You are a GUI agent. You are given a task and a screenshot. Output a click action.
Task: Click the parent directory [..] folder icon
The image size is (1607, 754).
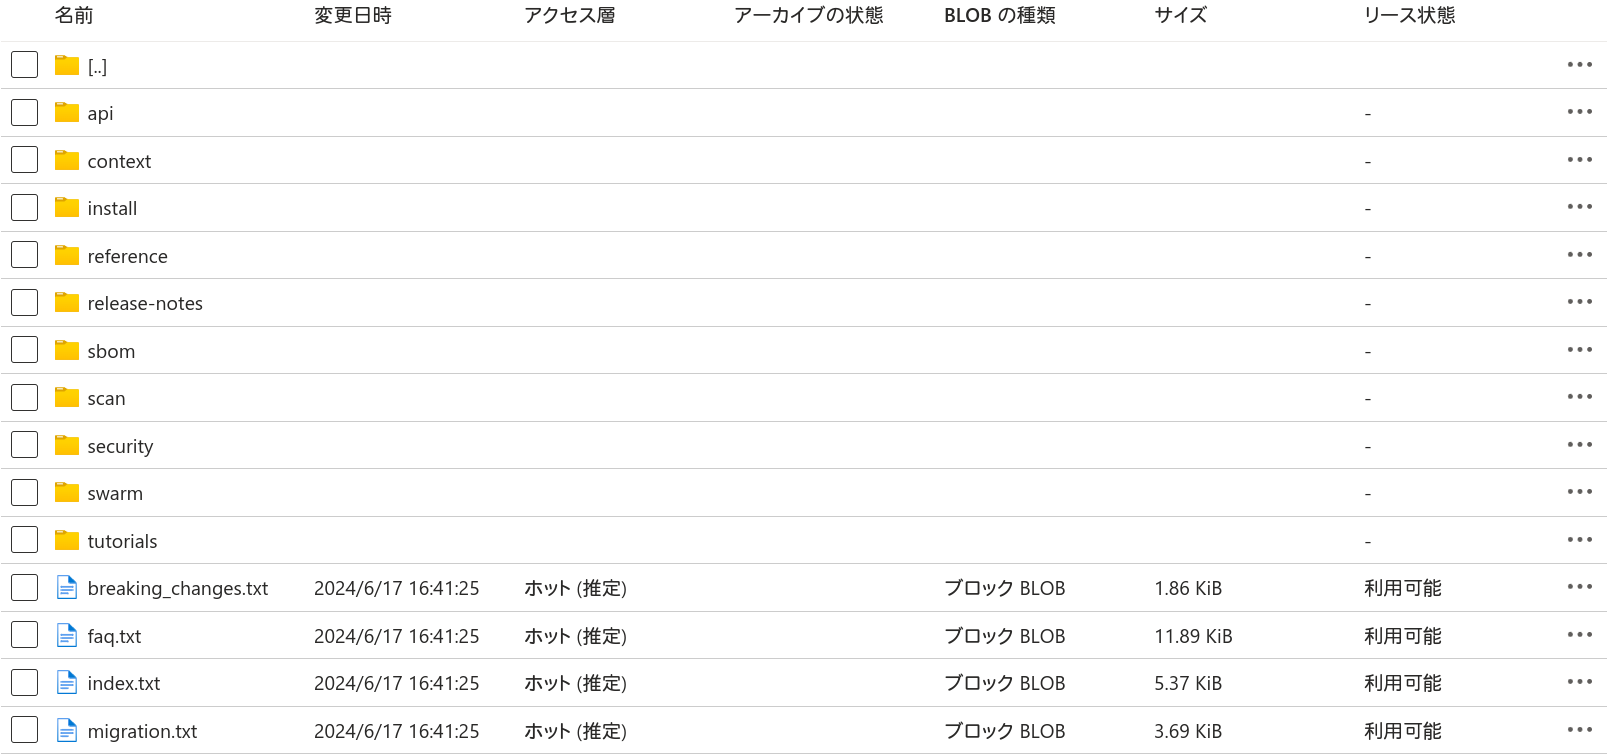click(x=67, y=65)
